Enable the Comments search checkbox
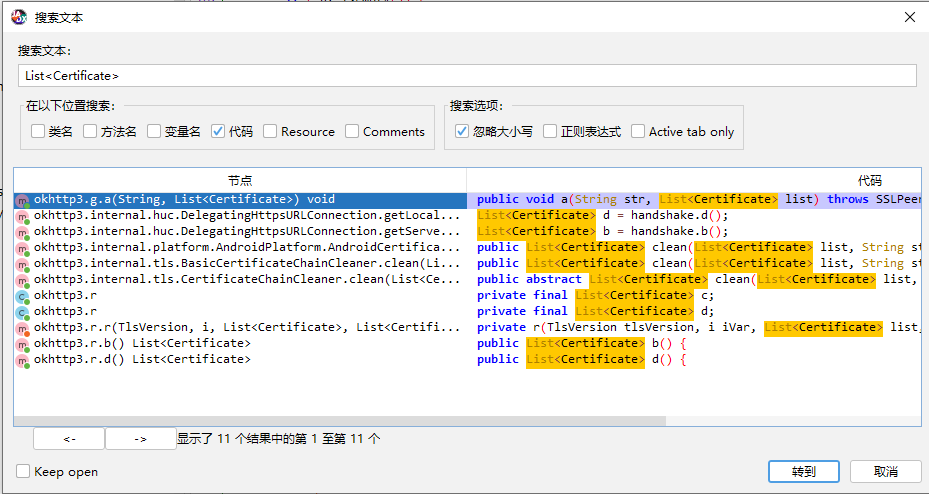Image resolution: width=929 pixels, height=494 pixels. (352, 131)
